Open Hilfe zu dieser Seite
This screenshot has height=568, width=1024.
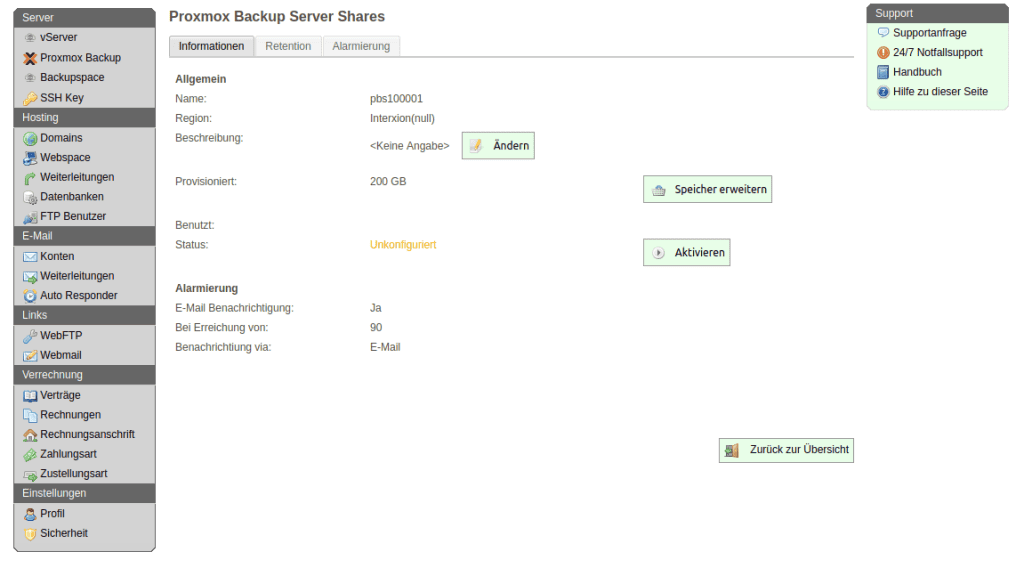point(940,91)
